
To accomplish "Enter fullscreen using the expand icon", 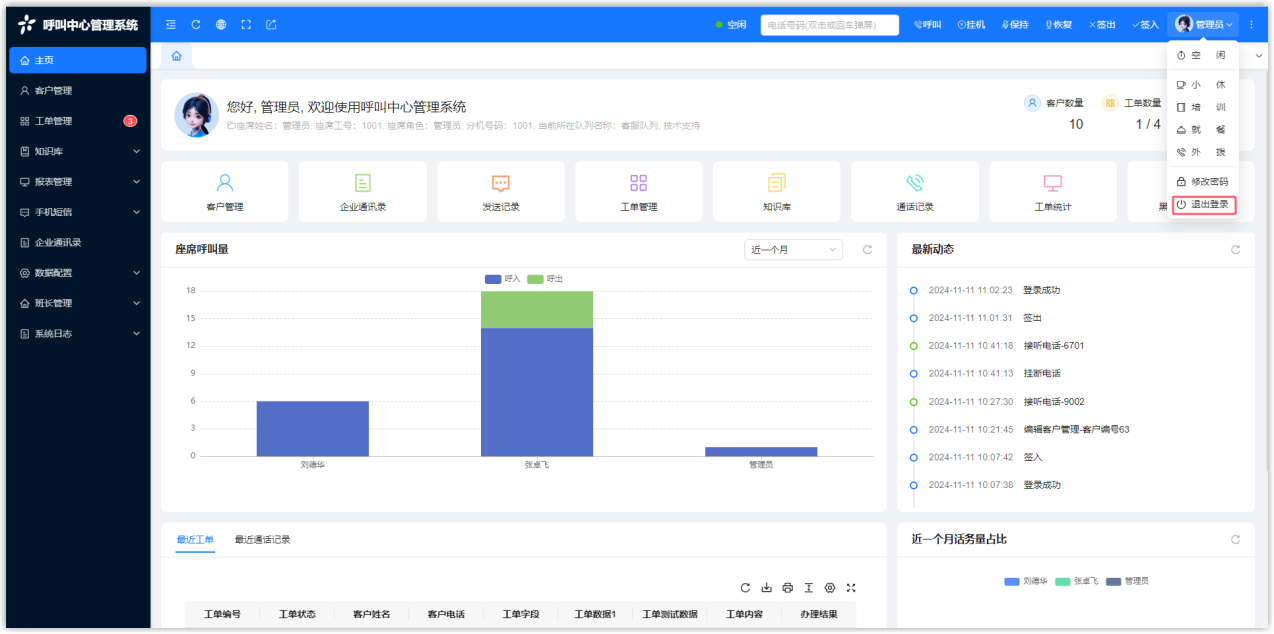I will pyautogui.click(x=246, y=24).
